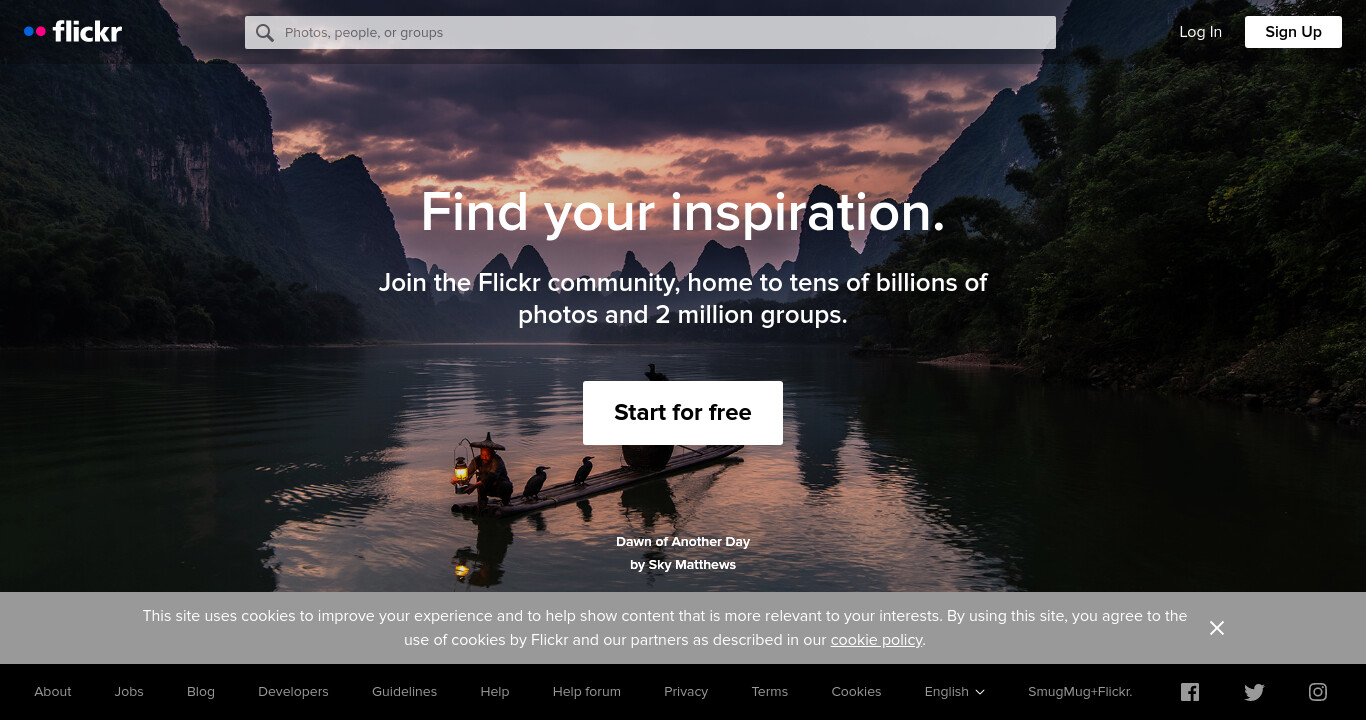Screen dimensions: 1366x720
Task: Dismiss the cookie notice banner
Action: (x=1217, y=628)
